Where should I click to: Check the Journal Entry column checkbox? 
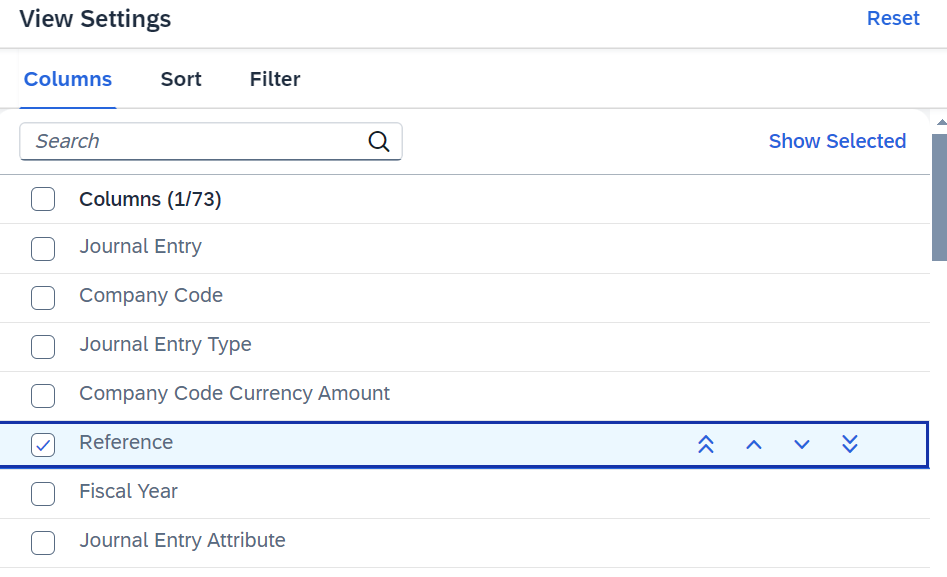click(x=43, y=249)
